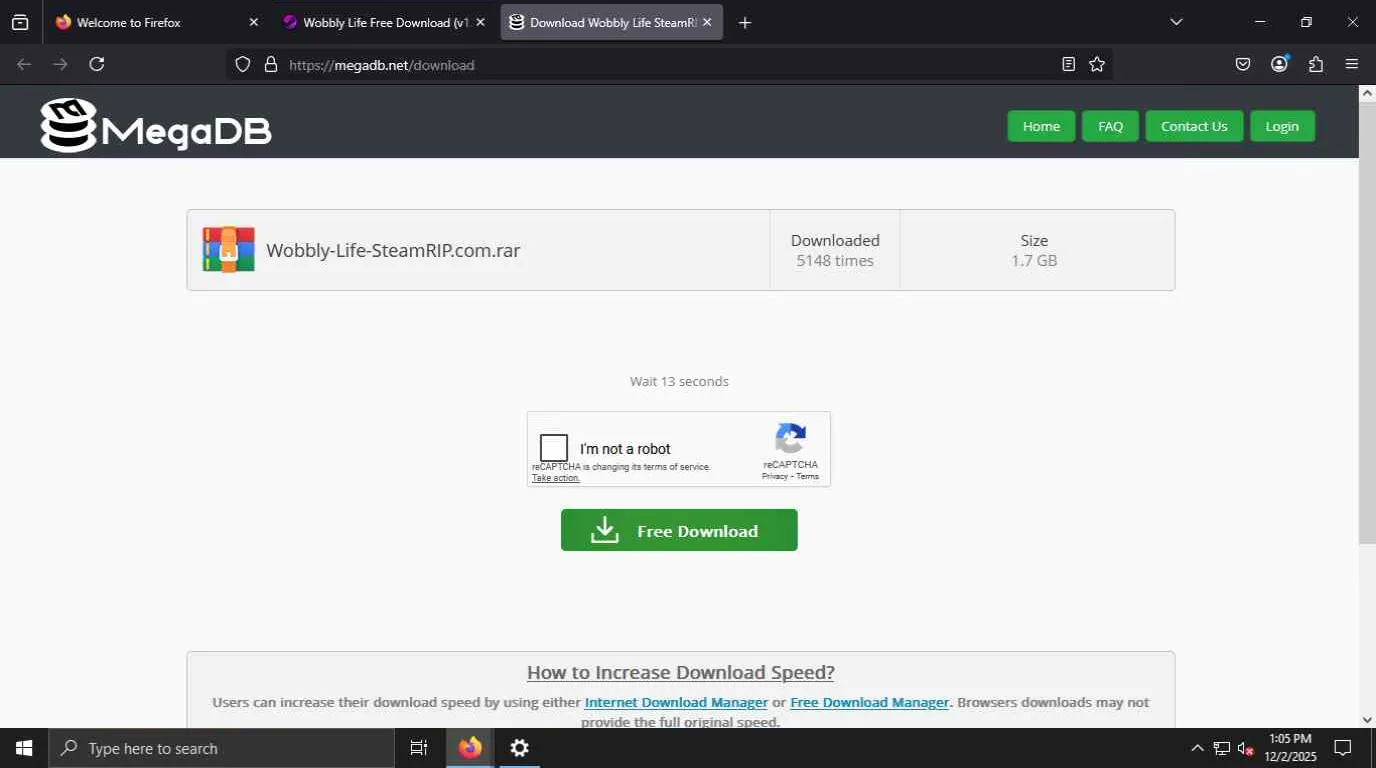Viewport: 1376px width, 768px height.
Task: Switch to the Welcome to Firefox tab
Action: point(156,22)
